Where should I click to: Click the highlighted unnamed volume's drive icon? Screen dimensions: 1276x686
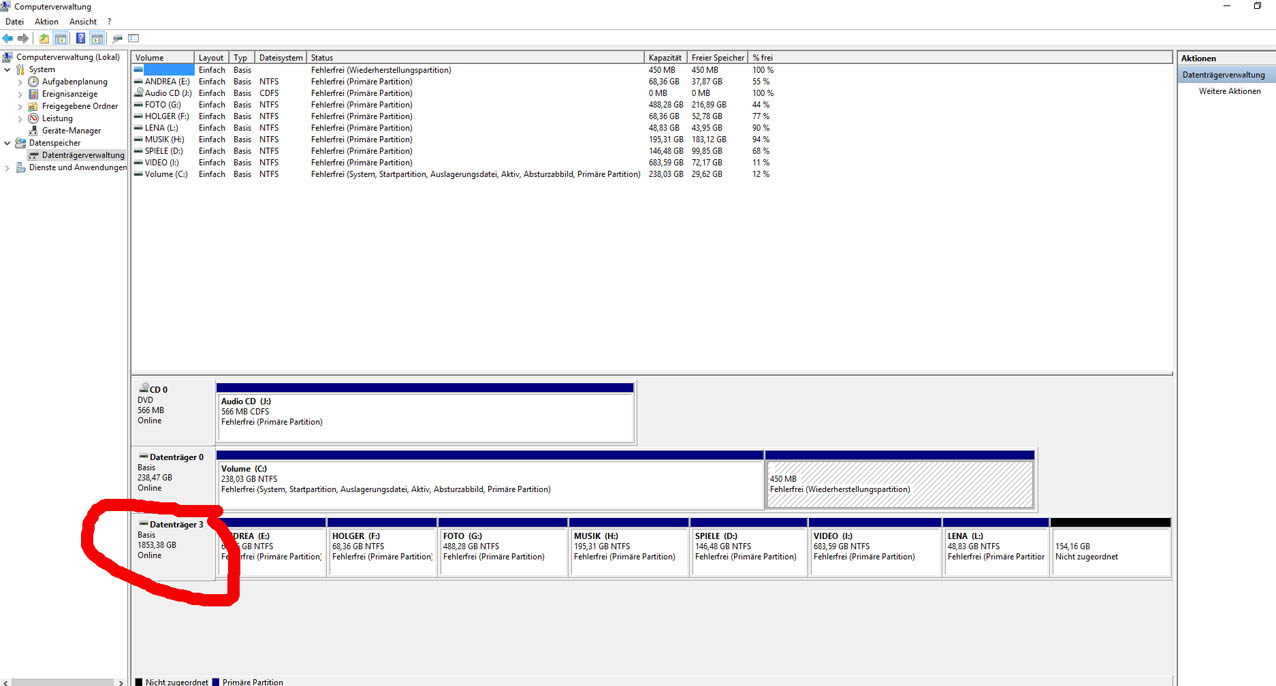coord(139,70)
